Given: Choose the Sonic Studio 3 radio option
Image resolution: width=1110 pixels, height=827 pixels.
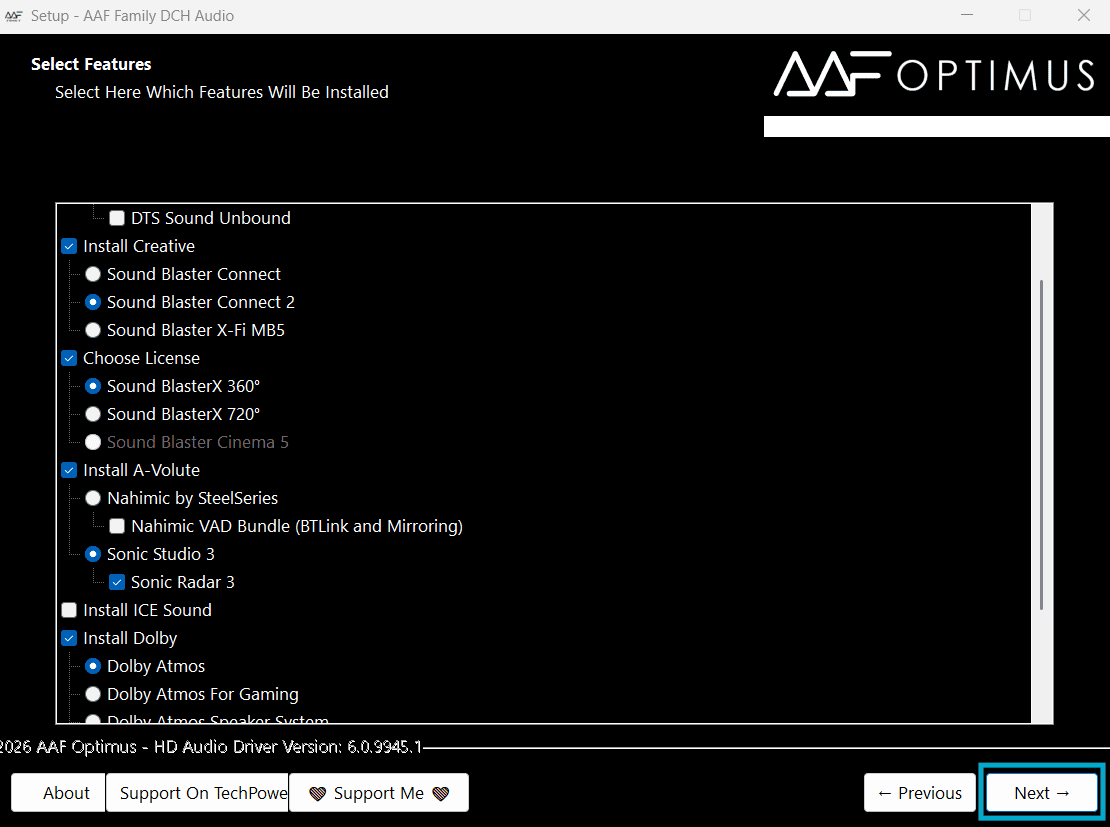Looking at the screenshot, I should tap(93, 554).
